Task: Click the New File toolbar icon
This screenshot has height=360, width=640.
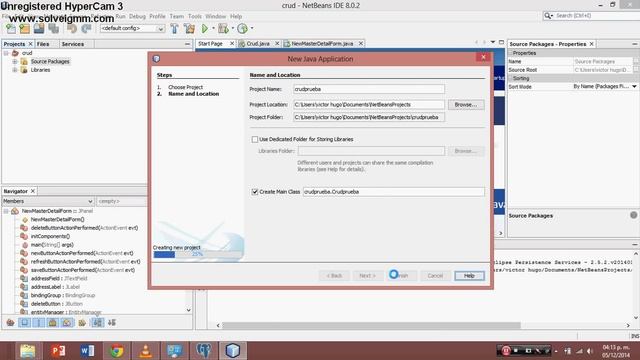Action: pyautogui.click(x=11, y=29)
